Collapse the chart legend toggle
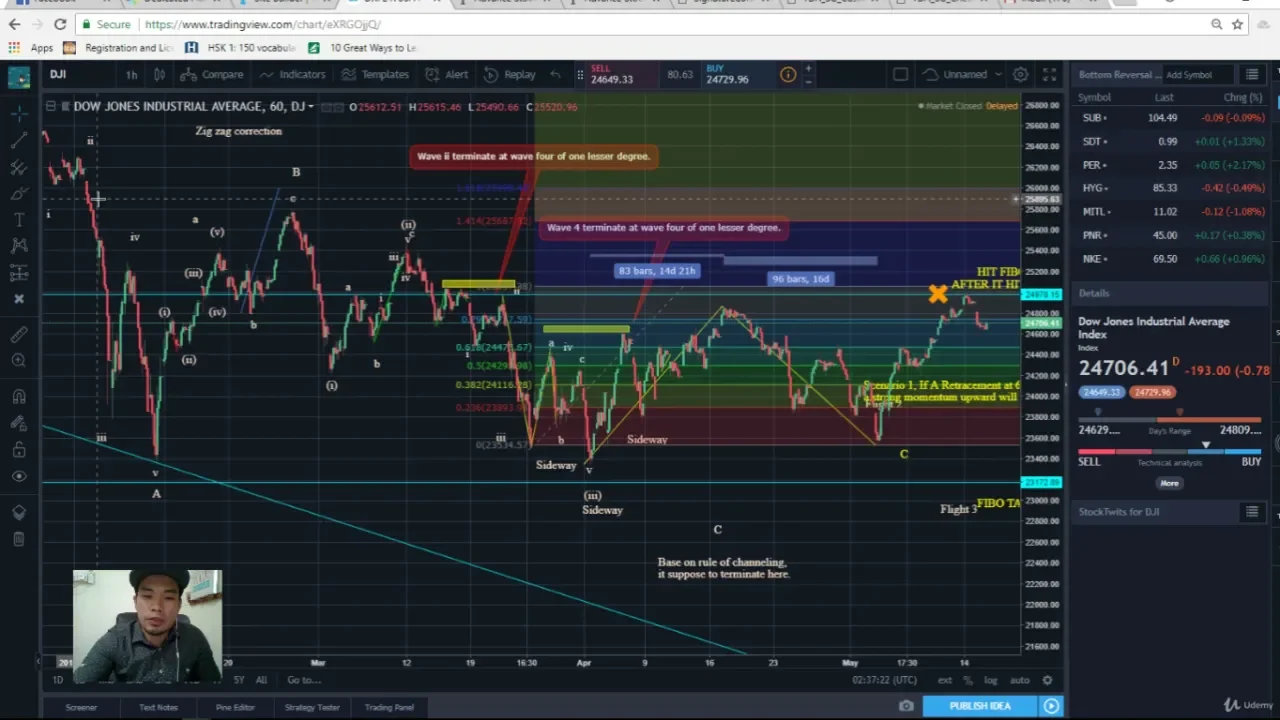The width and height of the screenshot is (1280, 720). click(50, 106)
